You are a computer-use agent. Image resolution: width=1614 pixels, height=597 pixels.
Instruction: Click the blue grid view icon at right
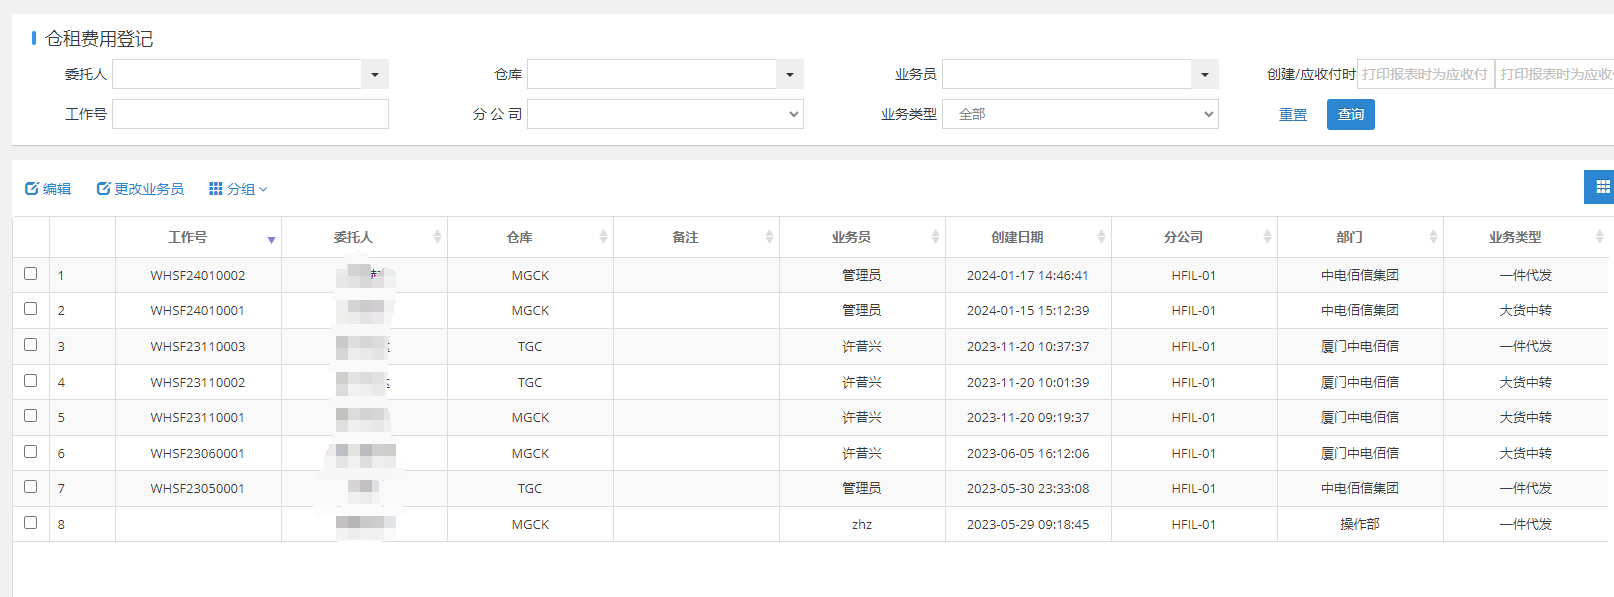point(1602,187)
